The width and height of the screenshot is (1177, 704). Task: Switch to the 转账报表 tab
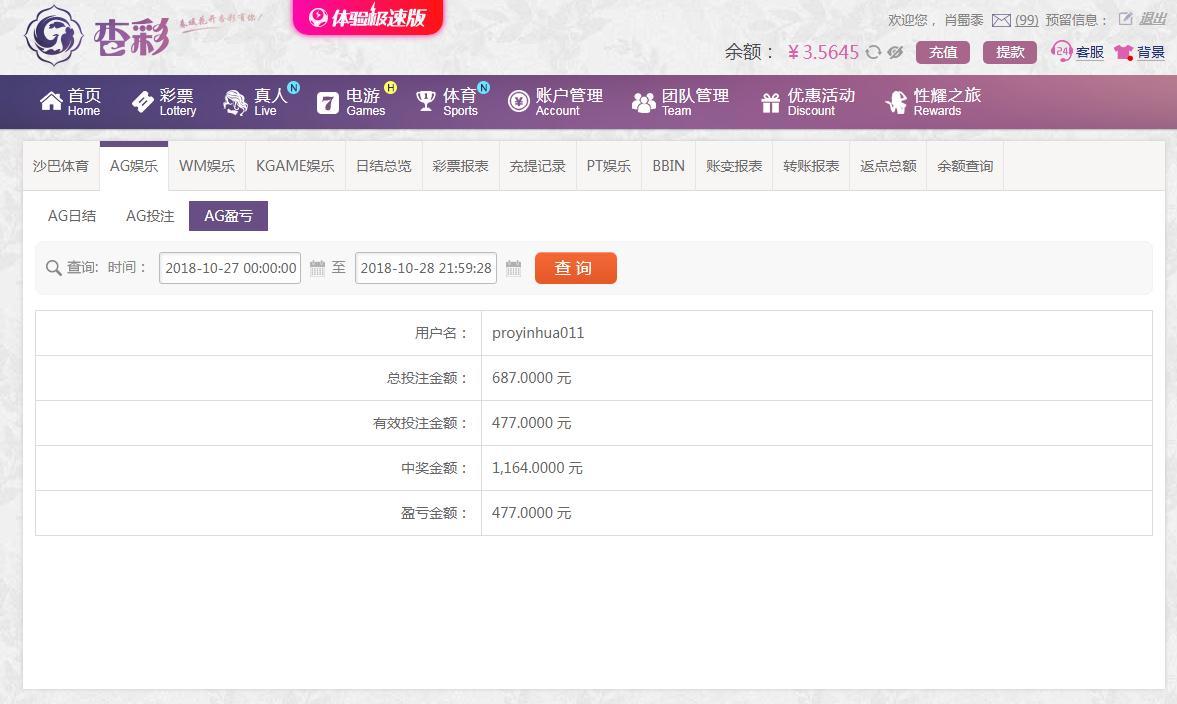pos(811,166)
